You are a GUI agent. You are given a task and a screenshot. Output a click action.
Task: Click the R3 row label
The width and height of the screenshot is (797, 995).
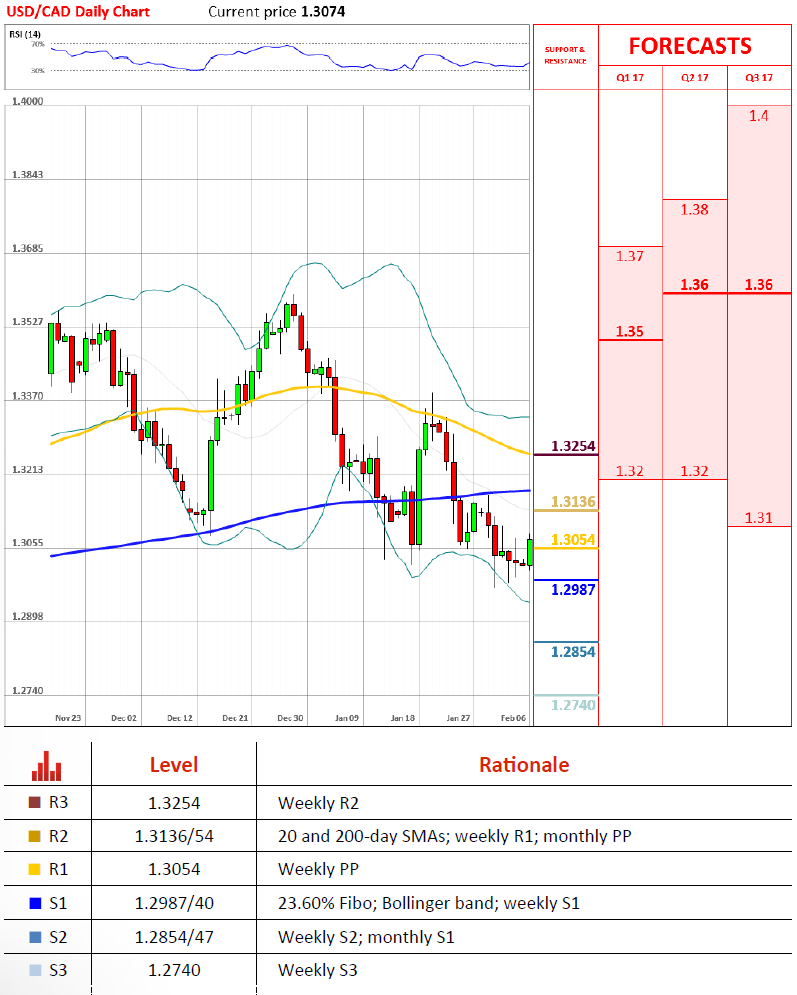(58, 803)
